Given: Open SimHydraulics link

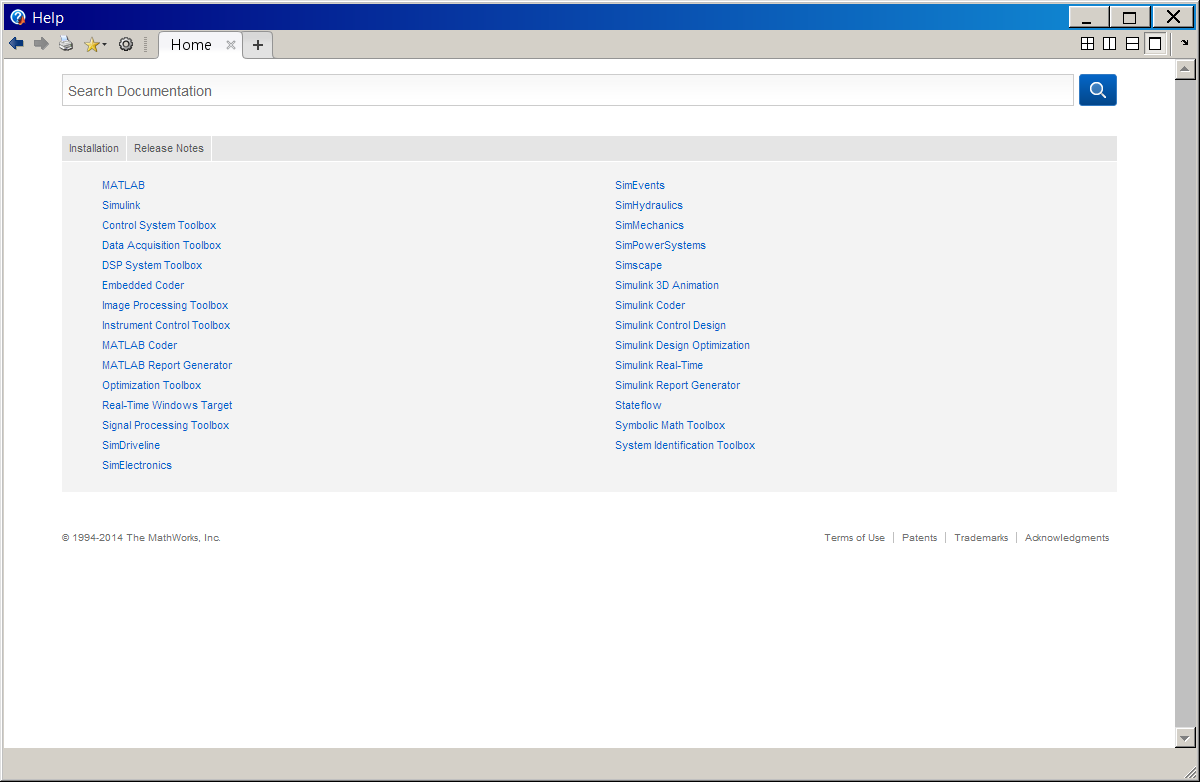Looking at the screenshot, I should click(649, 205).
